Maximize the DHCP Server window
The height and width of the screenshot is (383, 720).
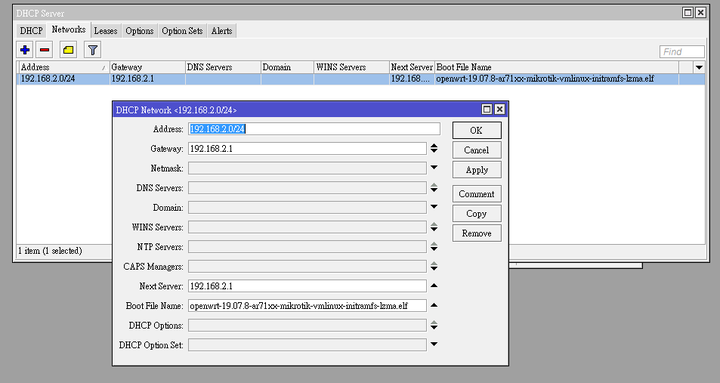(x=687, y=13)
